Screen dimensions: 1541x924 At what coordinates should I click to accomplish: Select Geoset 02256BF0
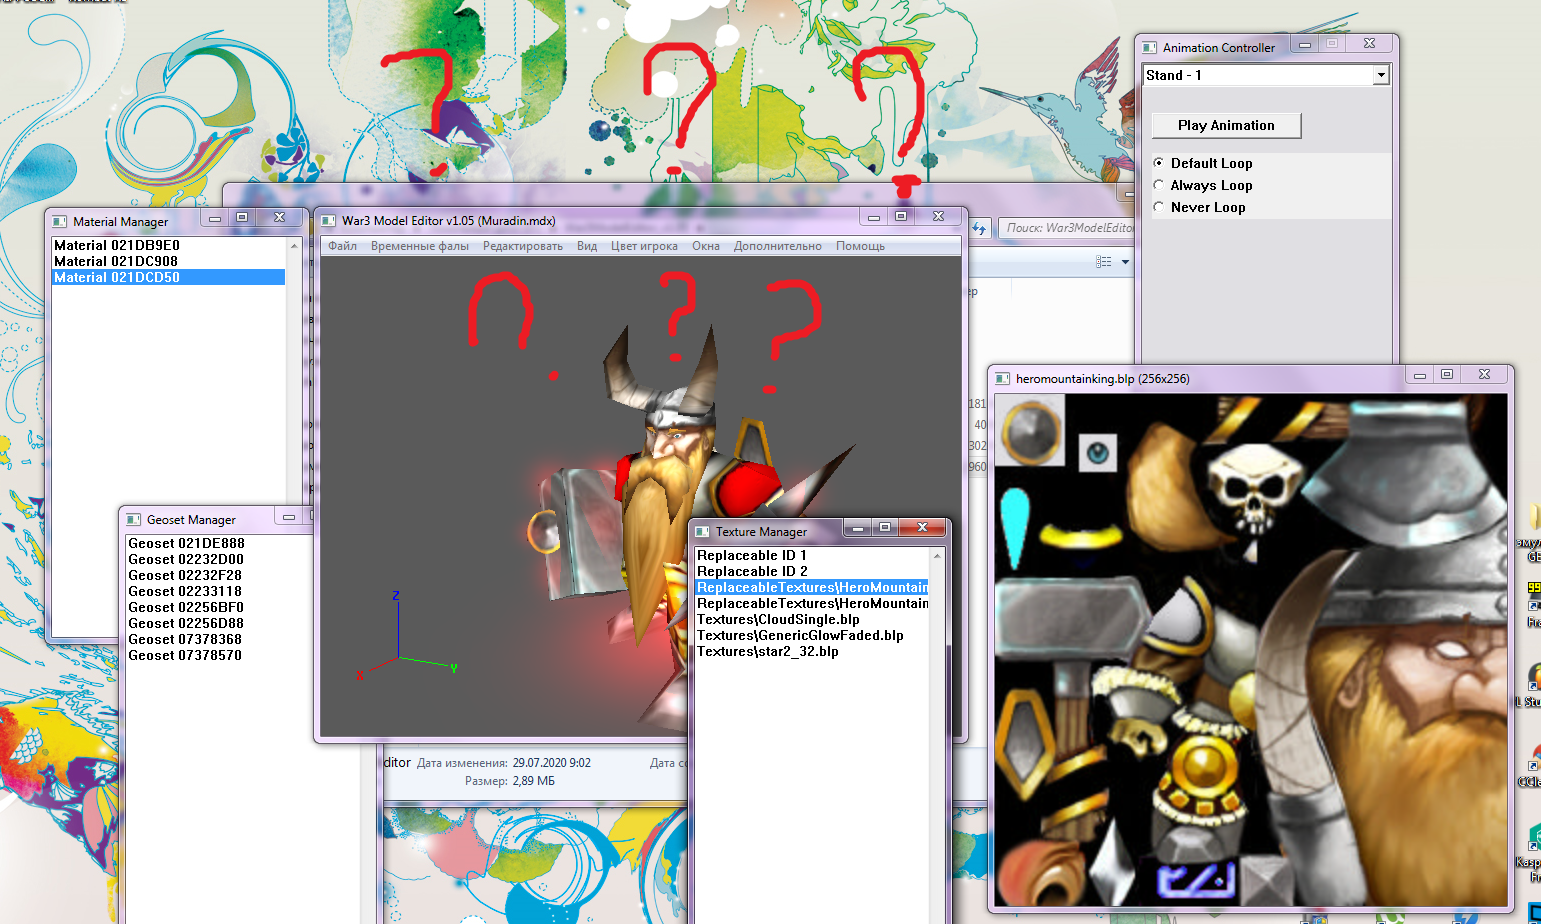186,607
